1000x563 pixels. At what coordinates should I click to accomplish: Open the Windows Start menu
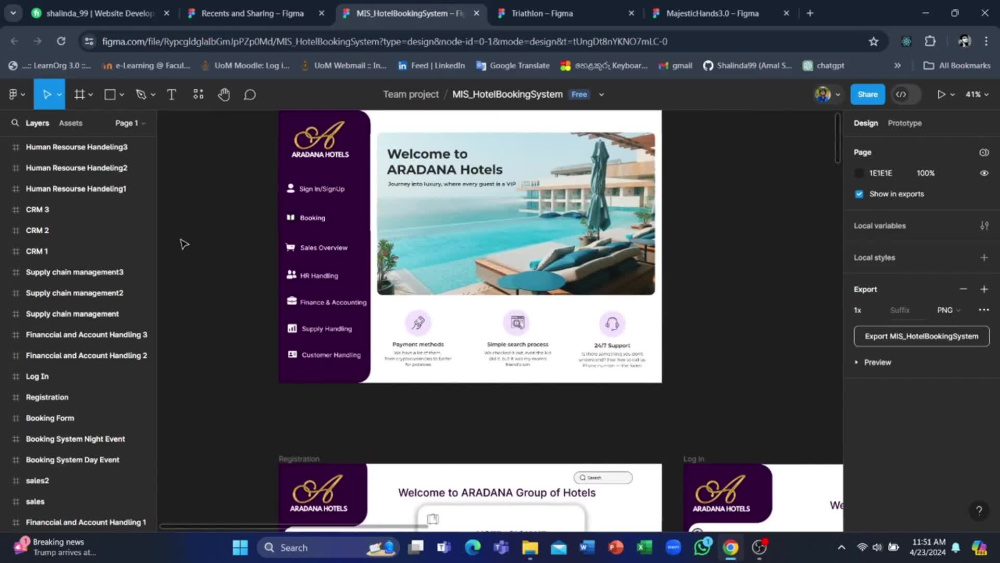tap(240, 547)
